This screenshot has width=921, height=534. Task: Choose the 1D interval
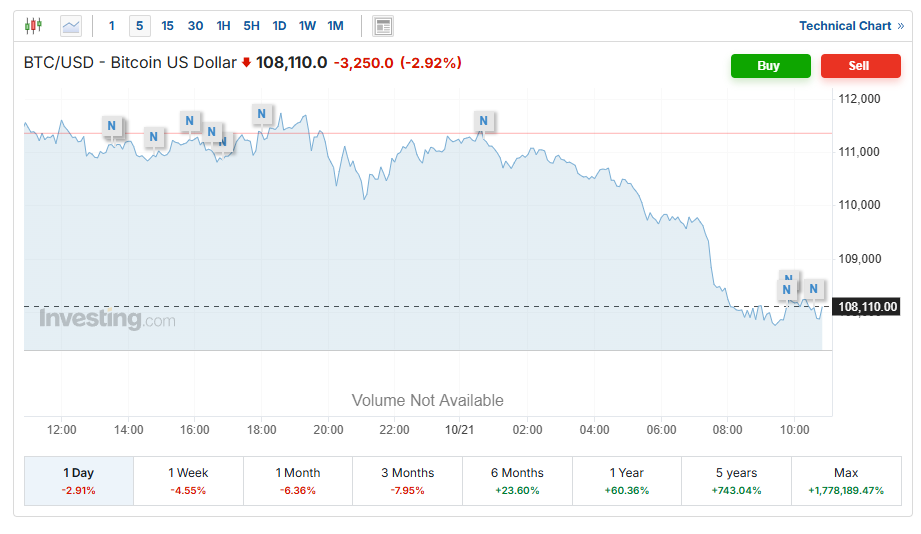click(x=279, y=25)
